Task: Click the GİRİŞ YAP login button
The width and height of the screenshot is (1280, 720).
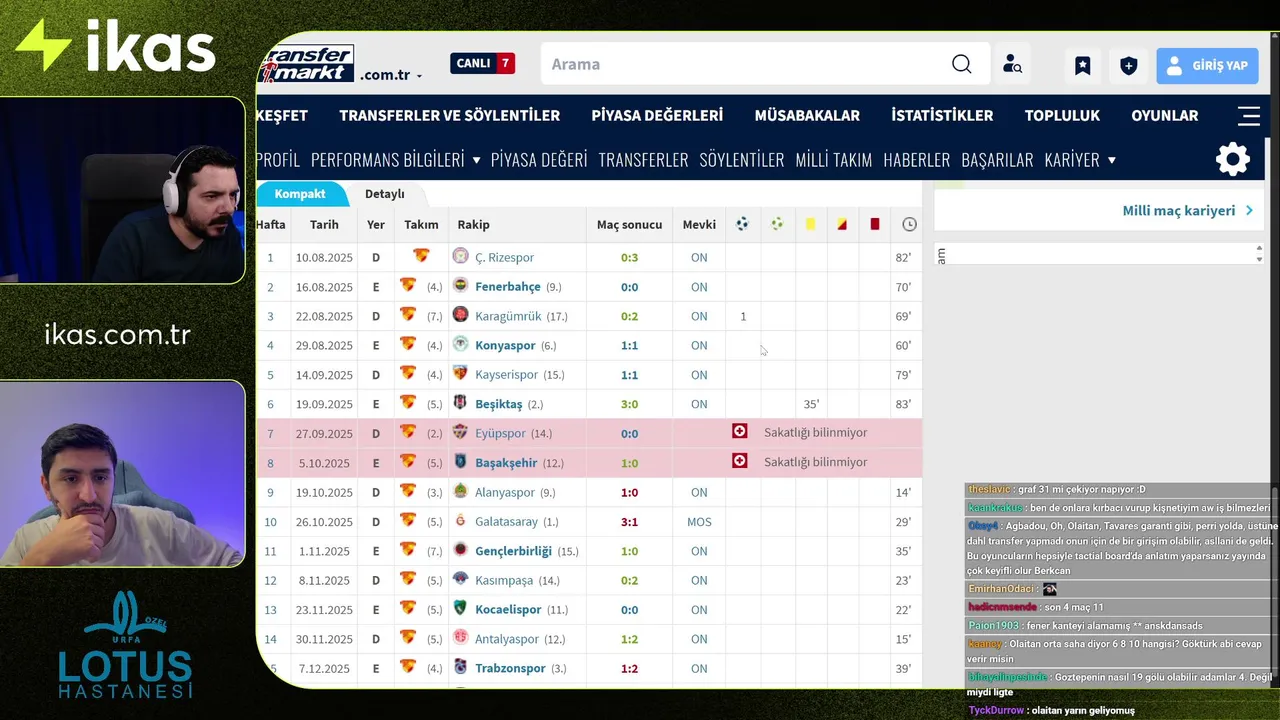Action: 1207,66
